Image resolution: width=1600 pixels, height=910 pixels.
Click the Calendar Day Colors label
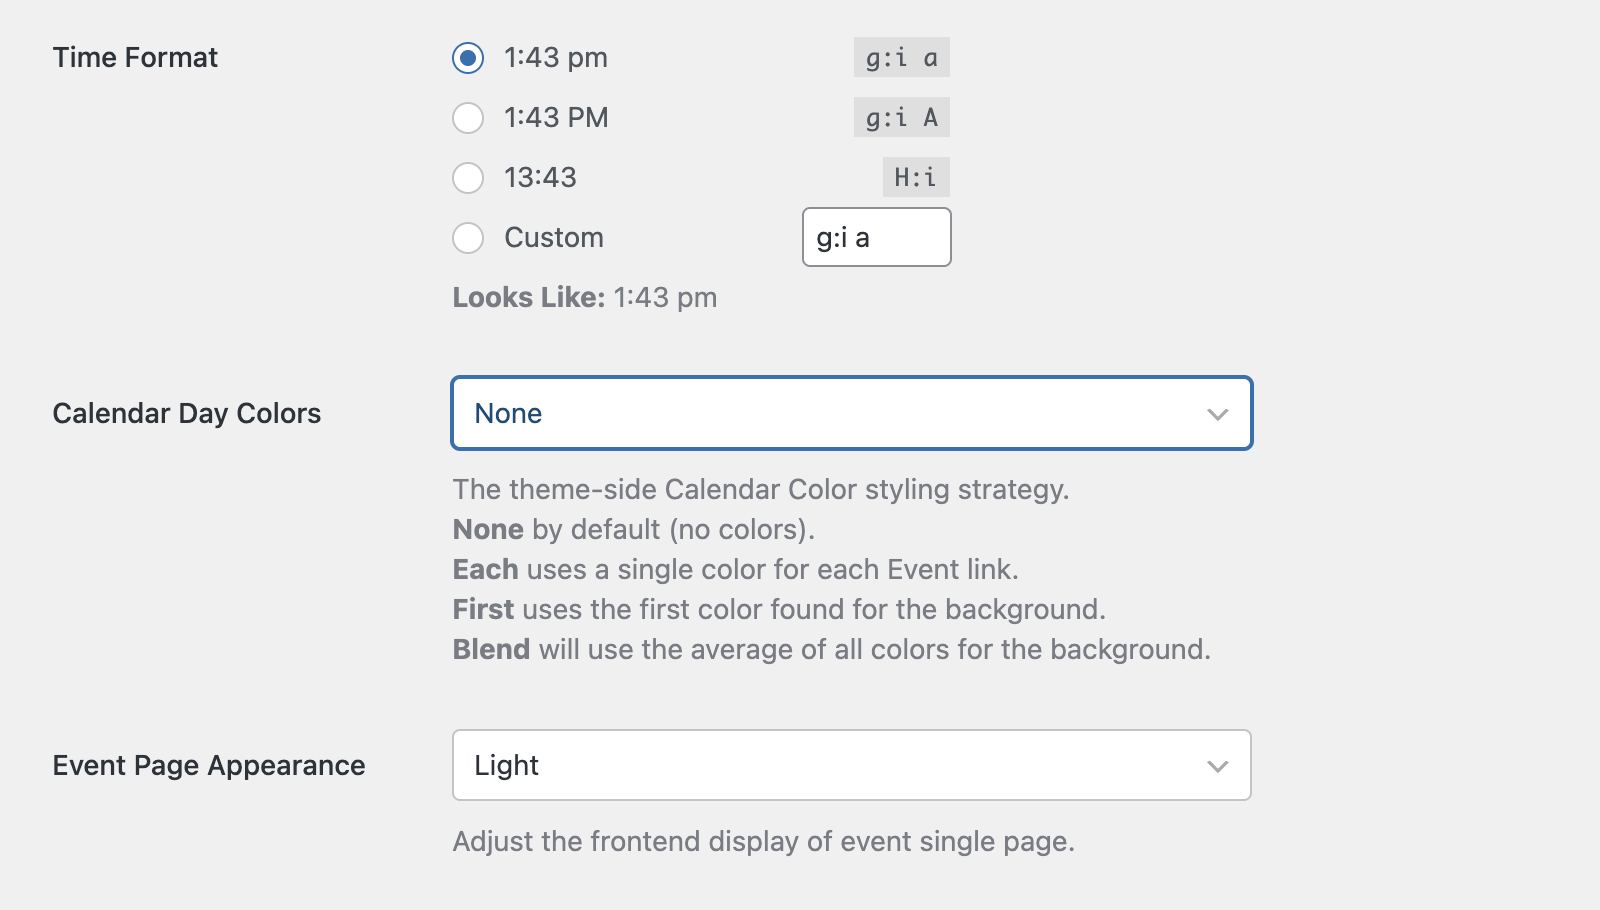(187, 413)
